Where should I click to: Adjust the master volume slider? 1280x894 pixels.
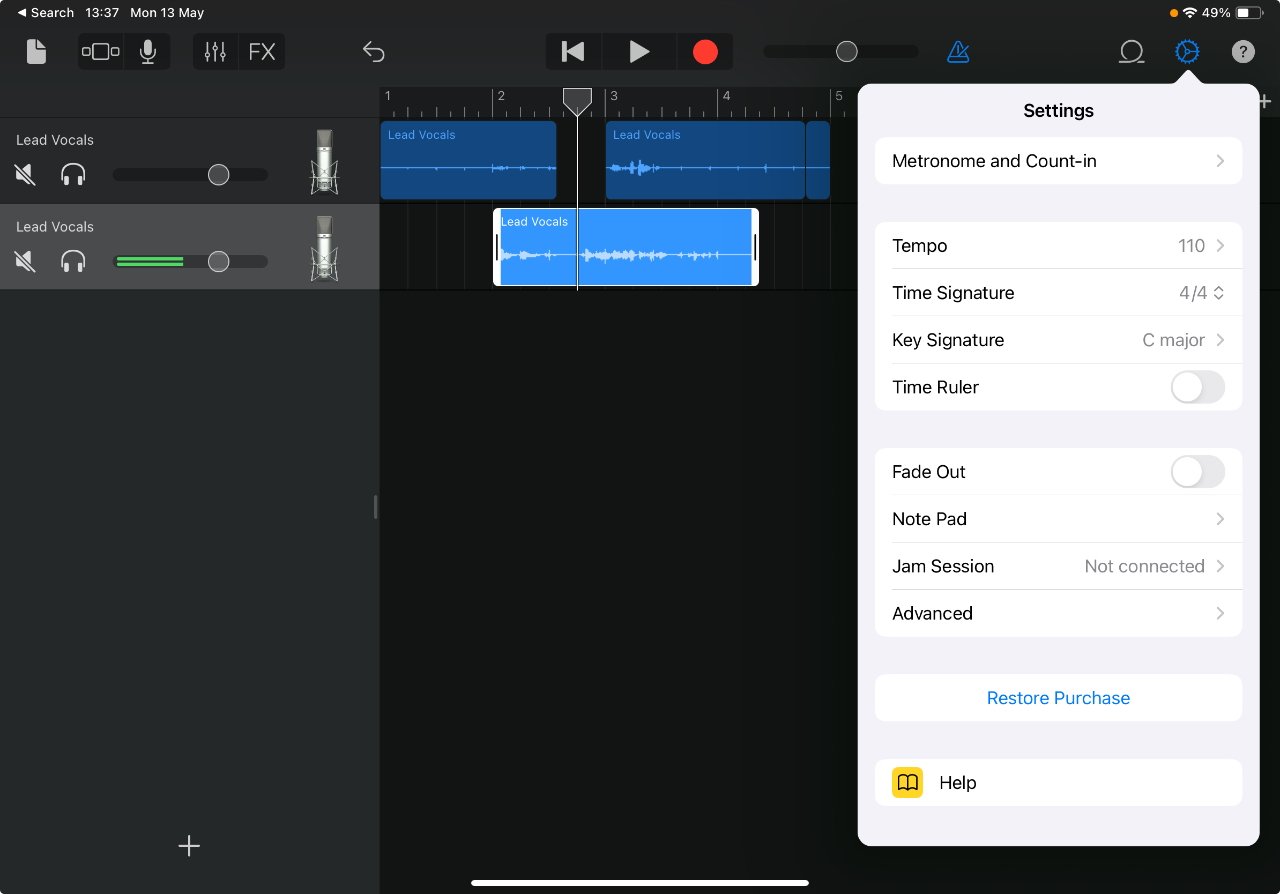point(845,51)
